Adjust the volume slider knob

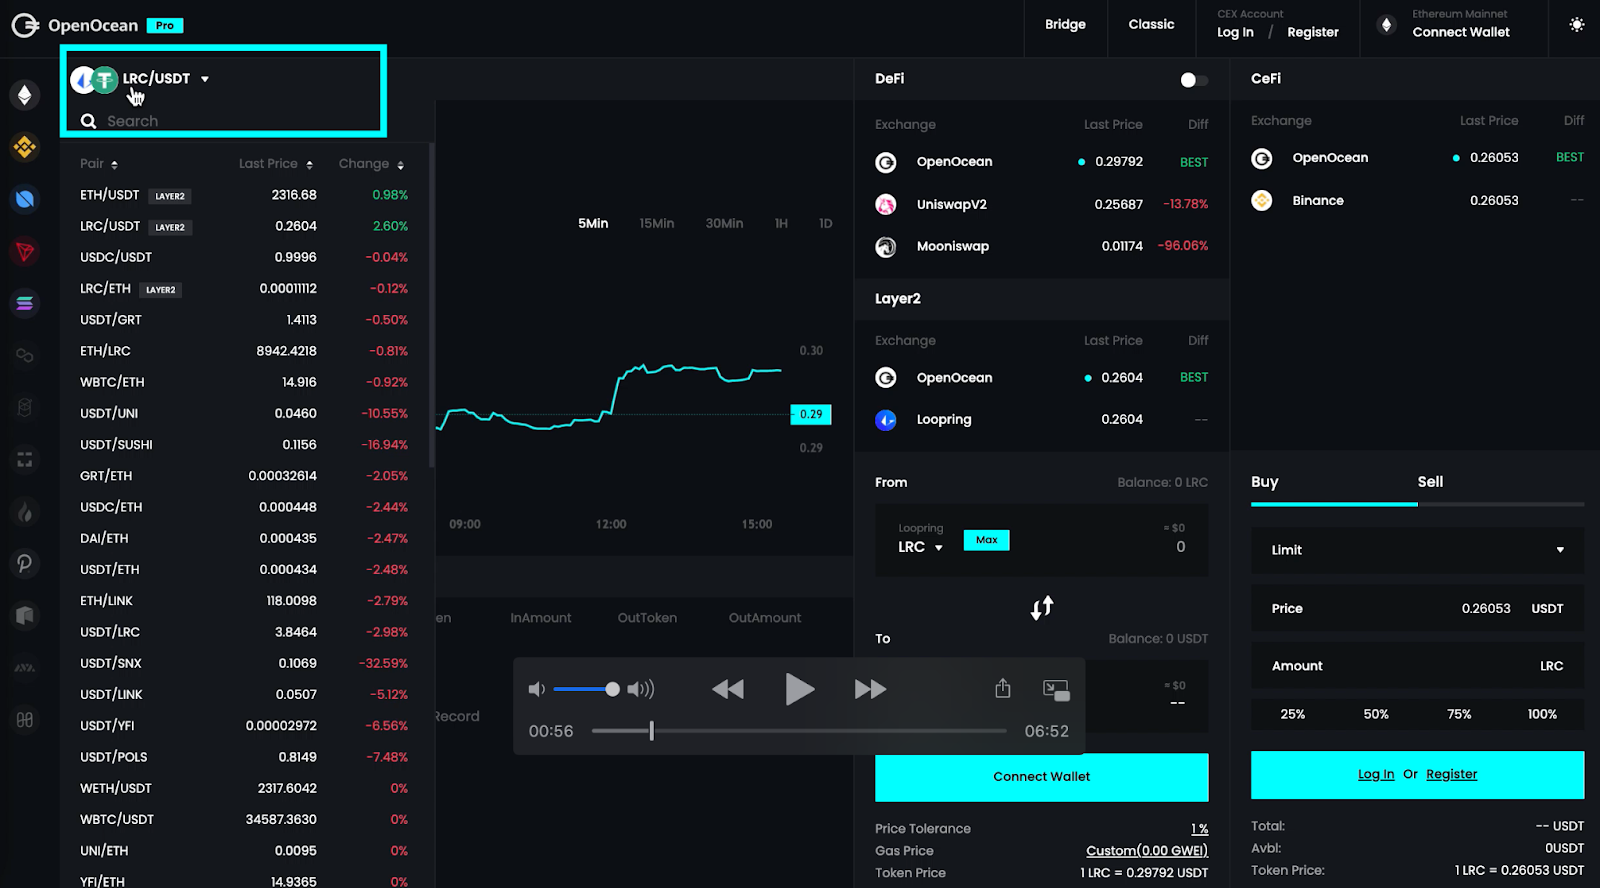pos(612,689)
